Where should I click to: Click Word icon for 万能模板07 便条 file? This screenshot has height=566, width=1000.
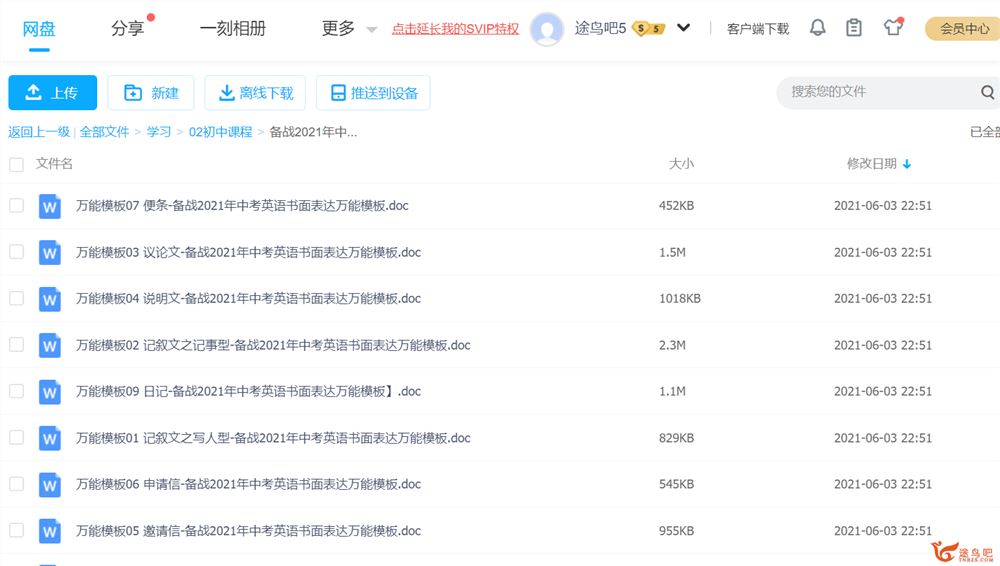(50, 206)
